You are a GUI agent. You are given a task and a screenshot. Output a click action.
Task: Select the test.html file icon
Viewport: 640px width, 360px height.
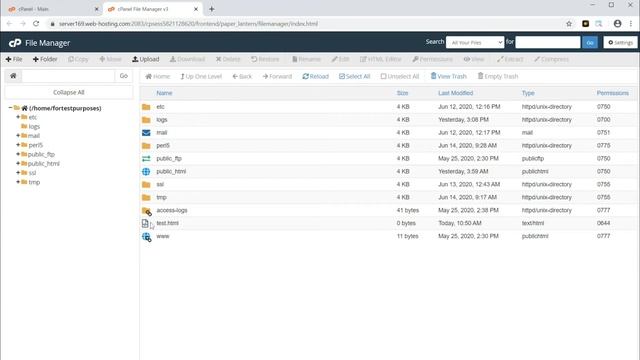pos(145,223)
